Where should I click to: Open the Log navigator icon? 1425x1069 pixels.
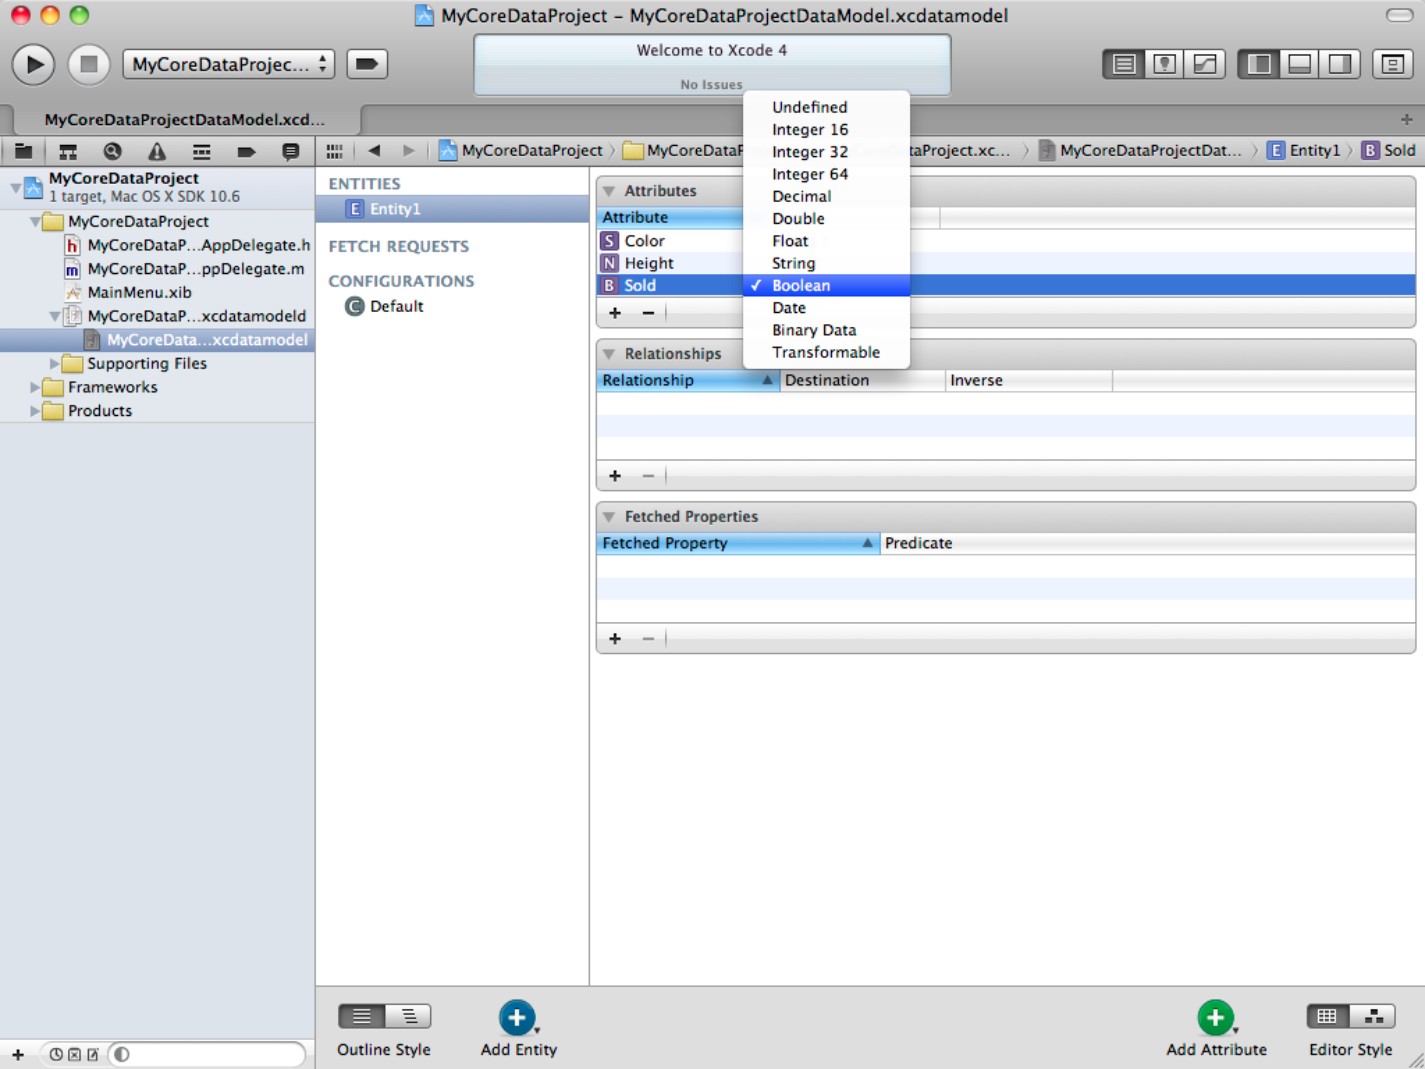(x=290, y=151)
